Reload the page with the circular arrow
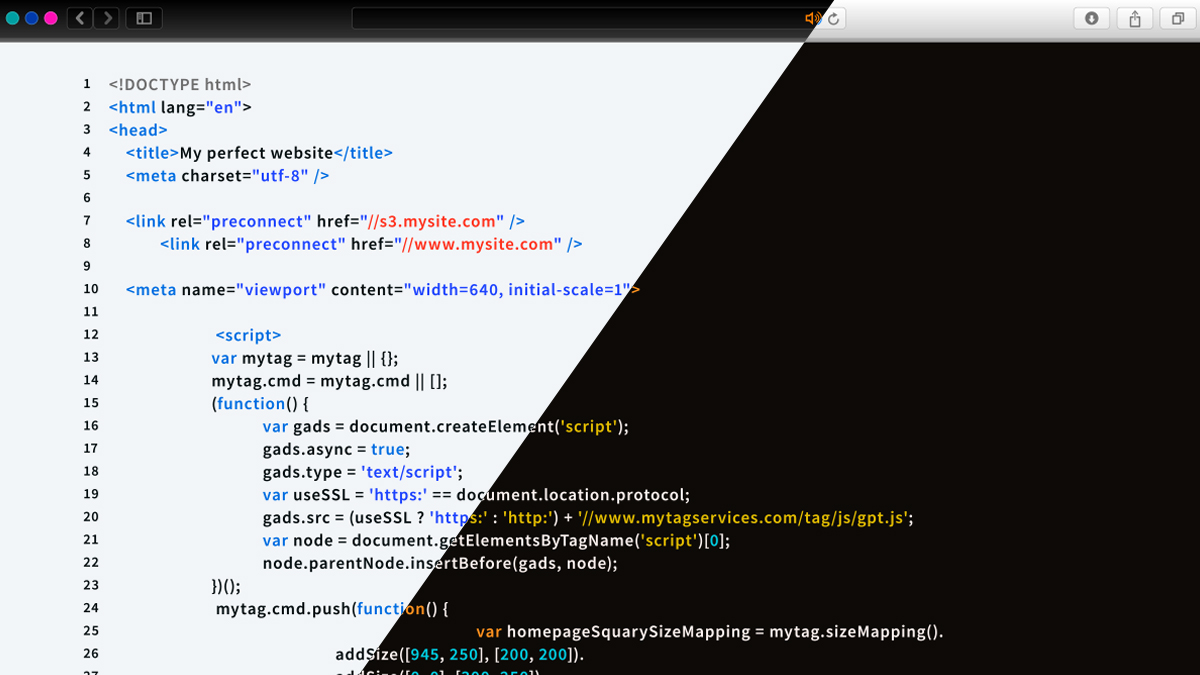This screenshot has width=1200, height=675. click(834, 18)
